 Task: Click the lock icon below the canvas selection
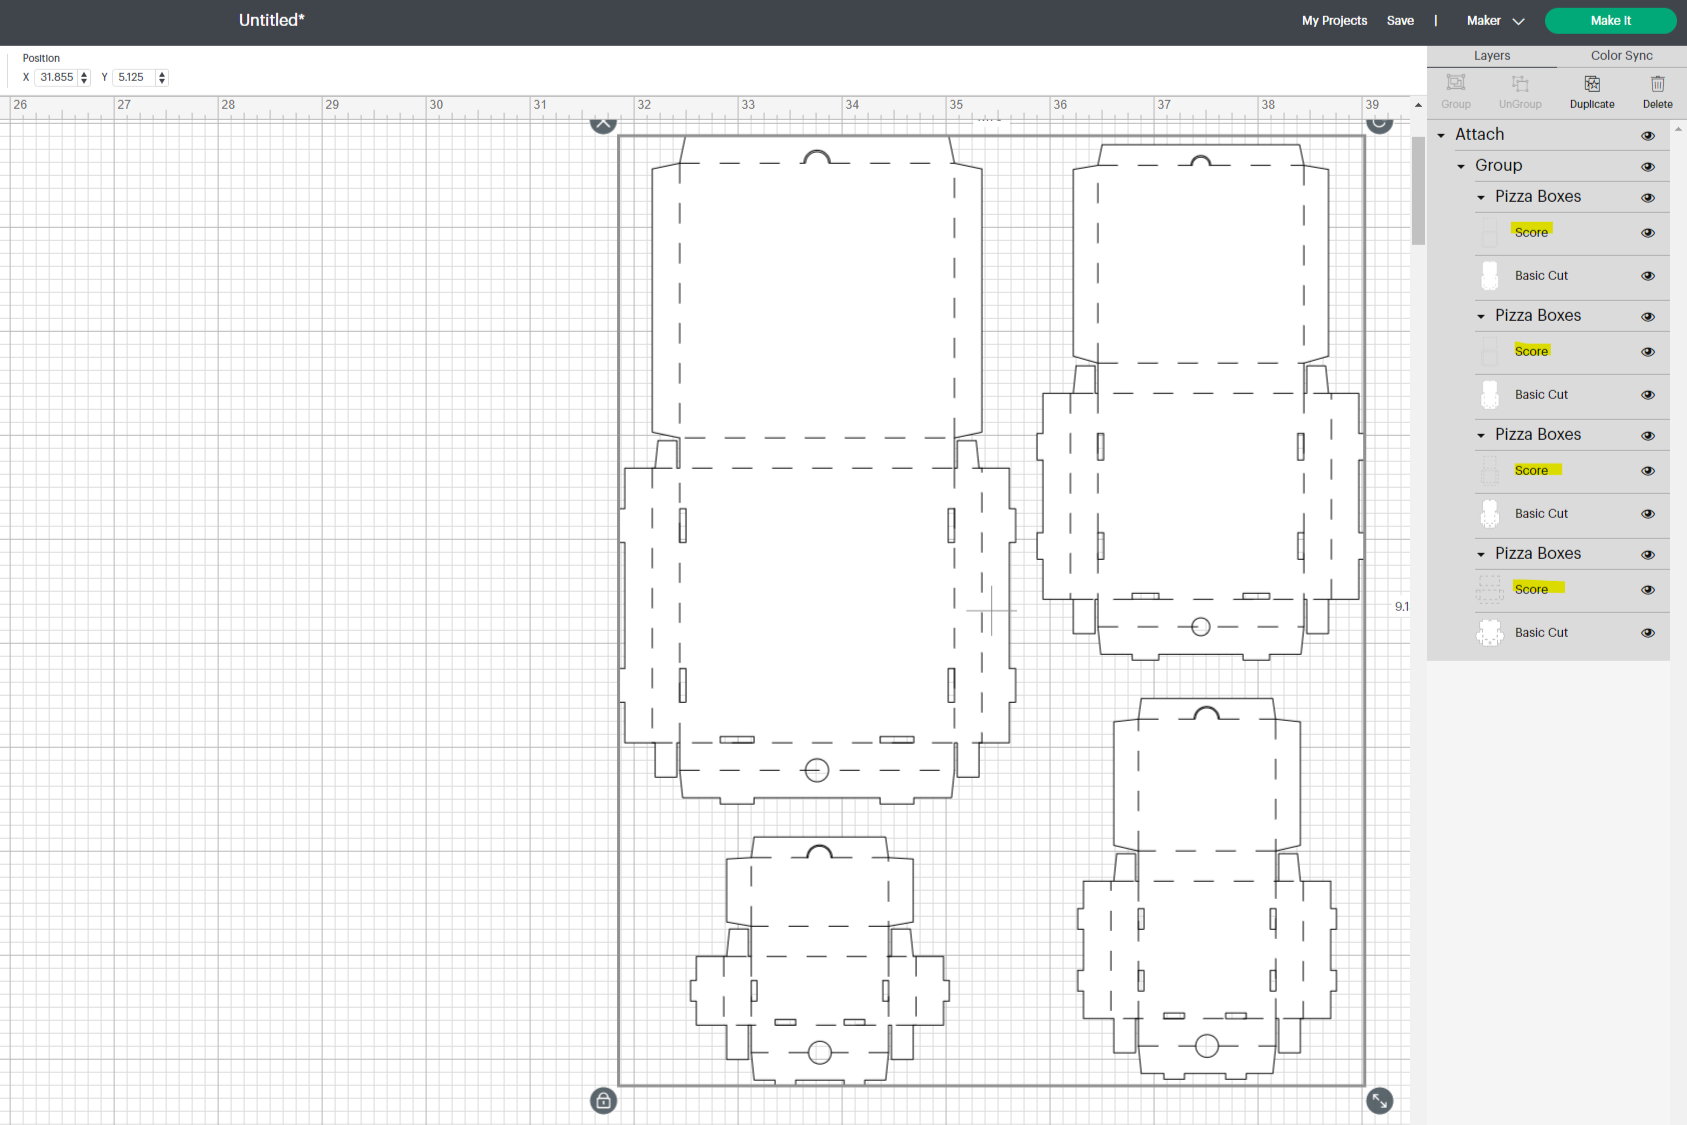pyautogui.click(x=603, y=1100)
